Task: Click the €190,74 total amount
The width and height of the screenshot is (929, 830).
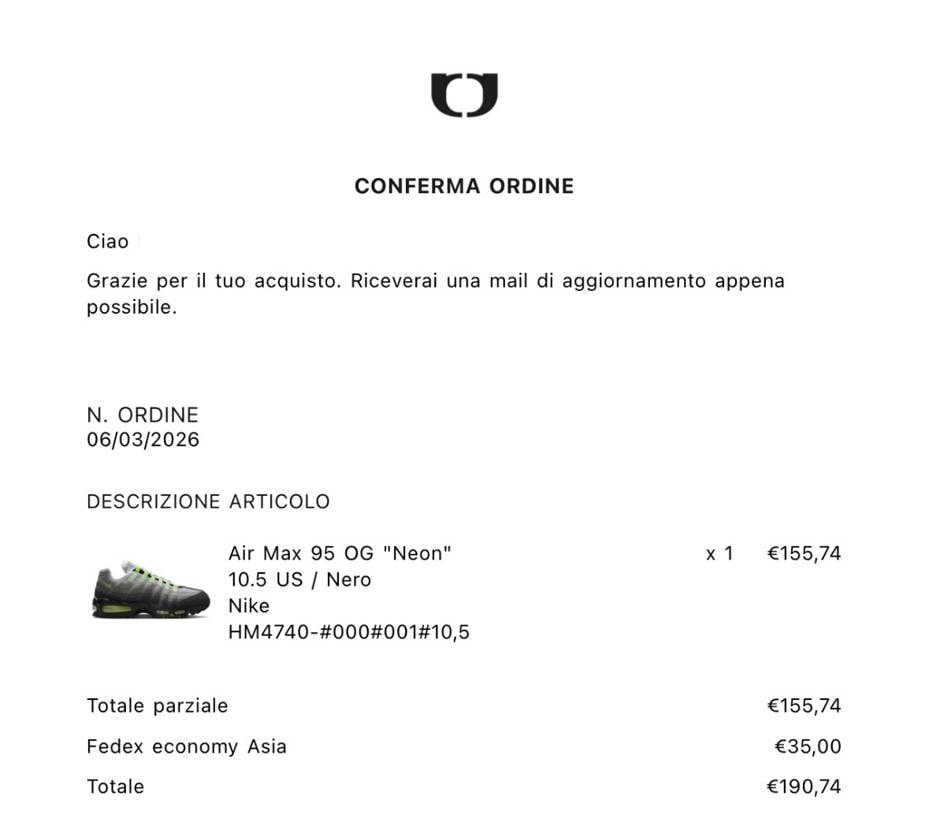Action: 804,787
